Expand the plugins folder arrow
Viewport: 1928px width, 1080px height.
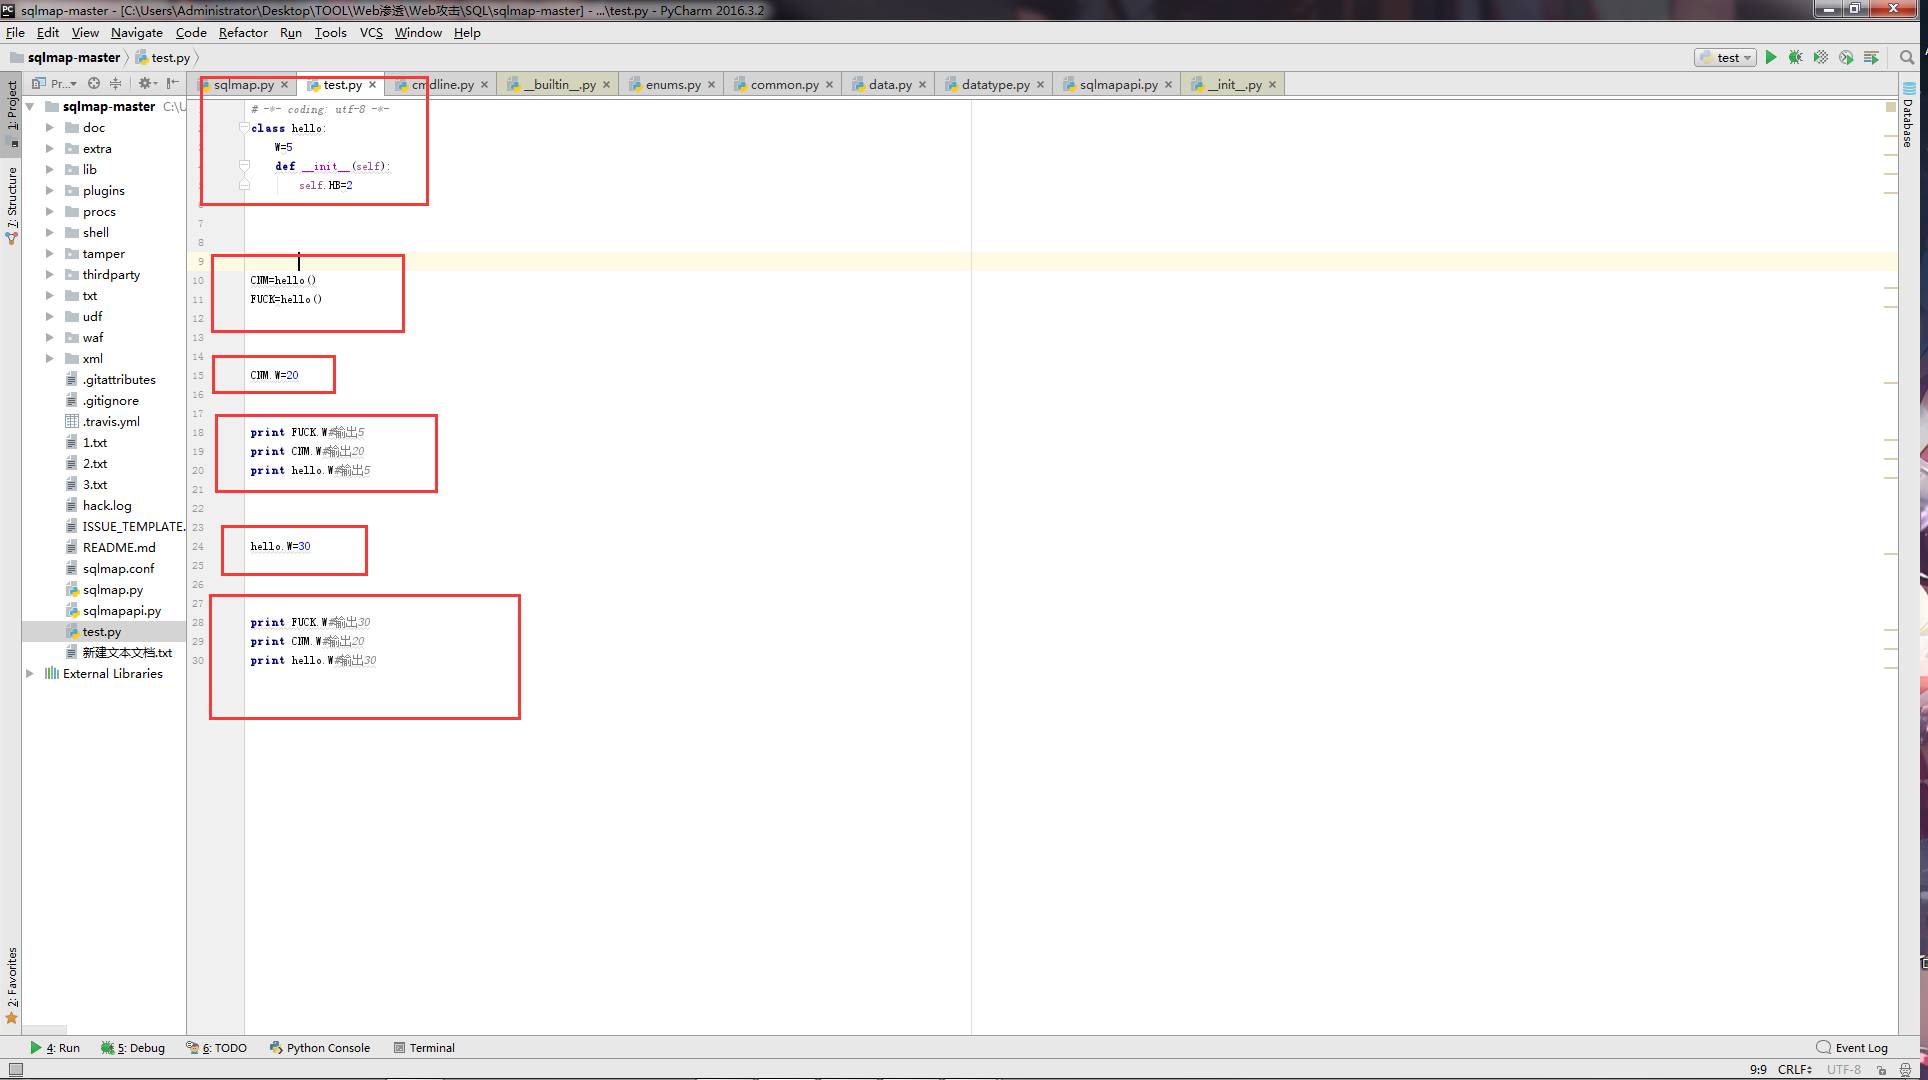[x=50, y=190]
